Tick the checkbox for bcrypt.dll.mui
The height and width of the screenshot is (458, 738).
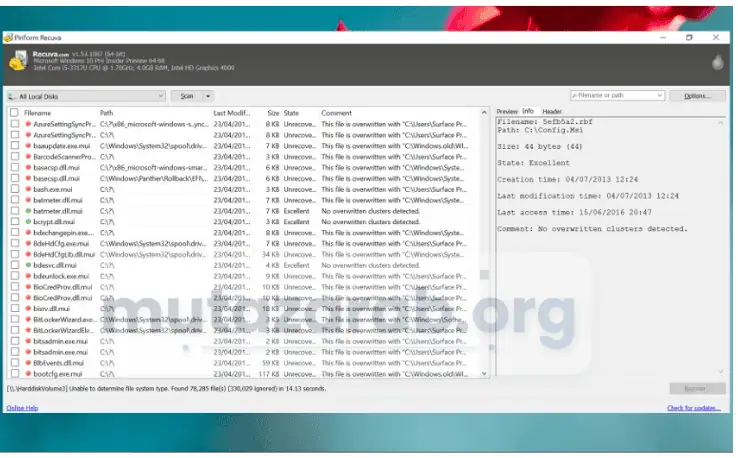coord(15,221)
